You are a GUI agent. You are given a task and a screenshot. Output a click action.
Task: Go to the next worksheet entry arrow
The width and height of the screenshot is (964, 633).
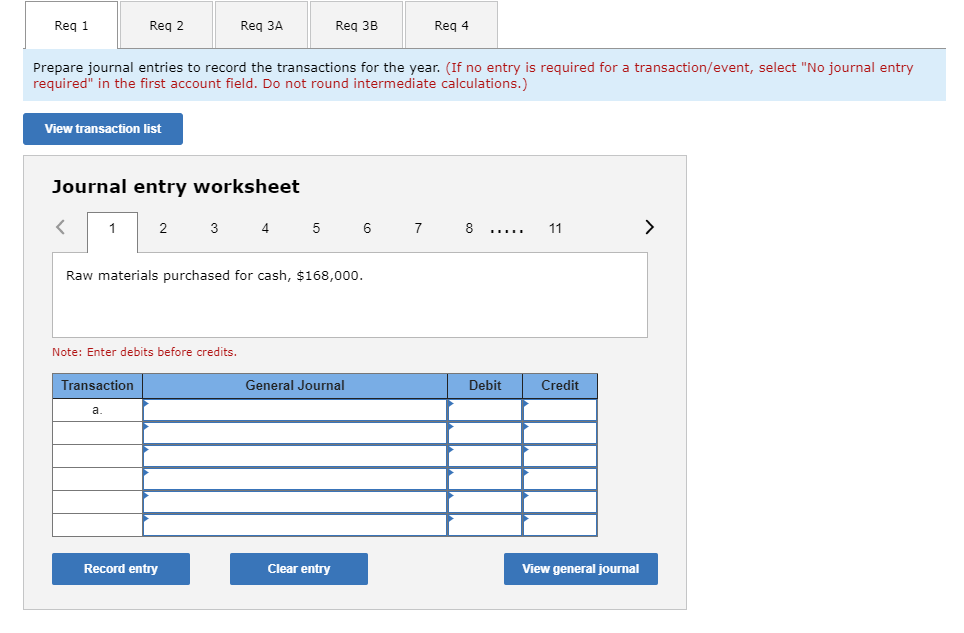649,227
